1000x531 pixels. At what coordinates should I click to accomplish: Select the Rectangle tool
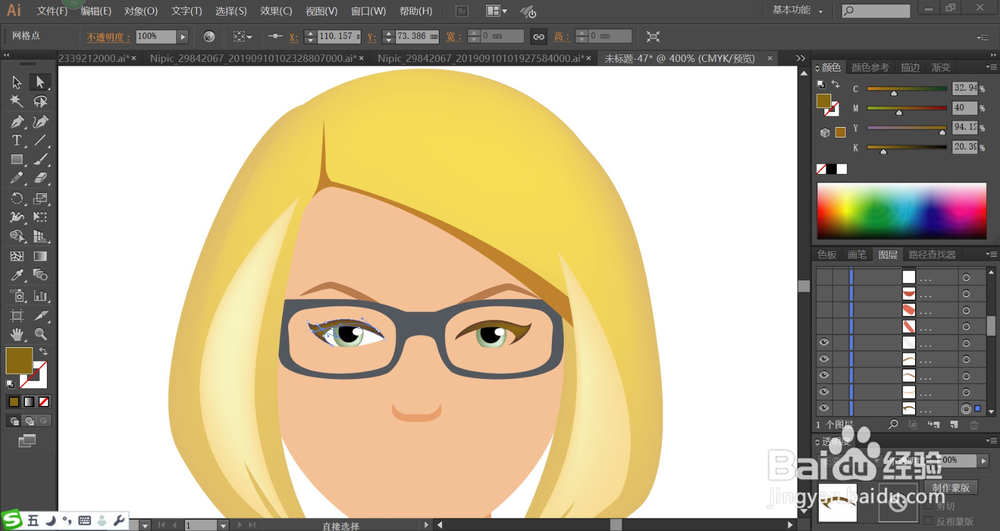coord(17,159)
